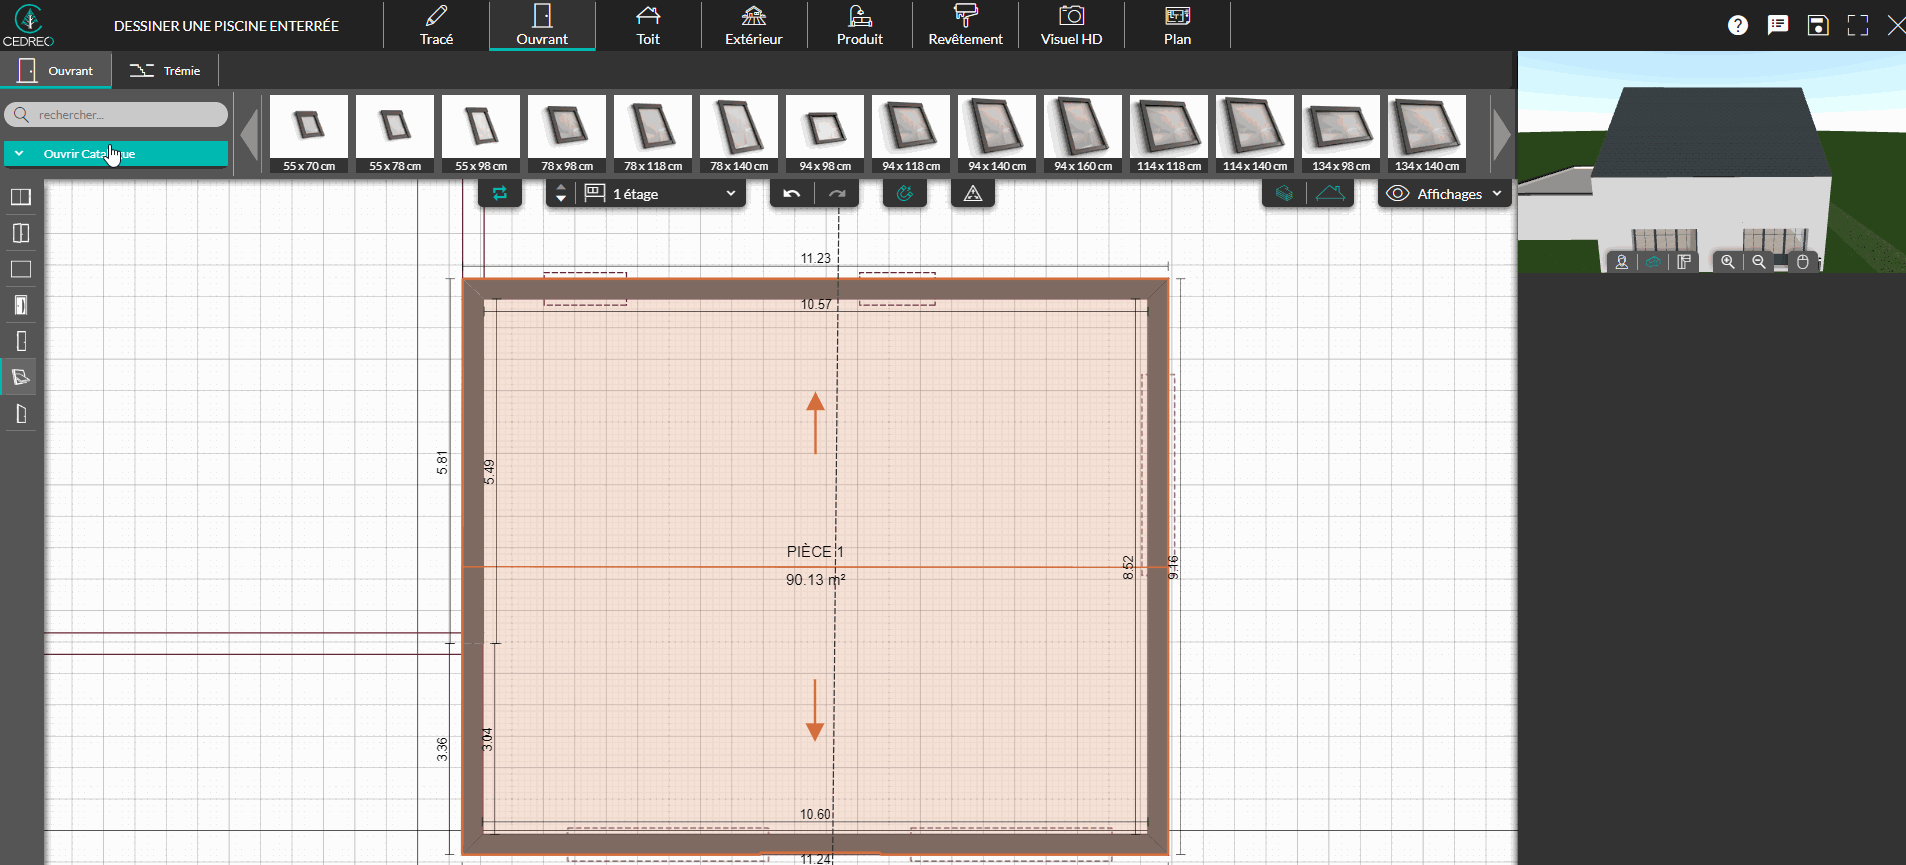Click the save disk icon
1906x865 pixels.
(1818, 26)
